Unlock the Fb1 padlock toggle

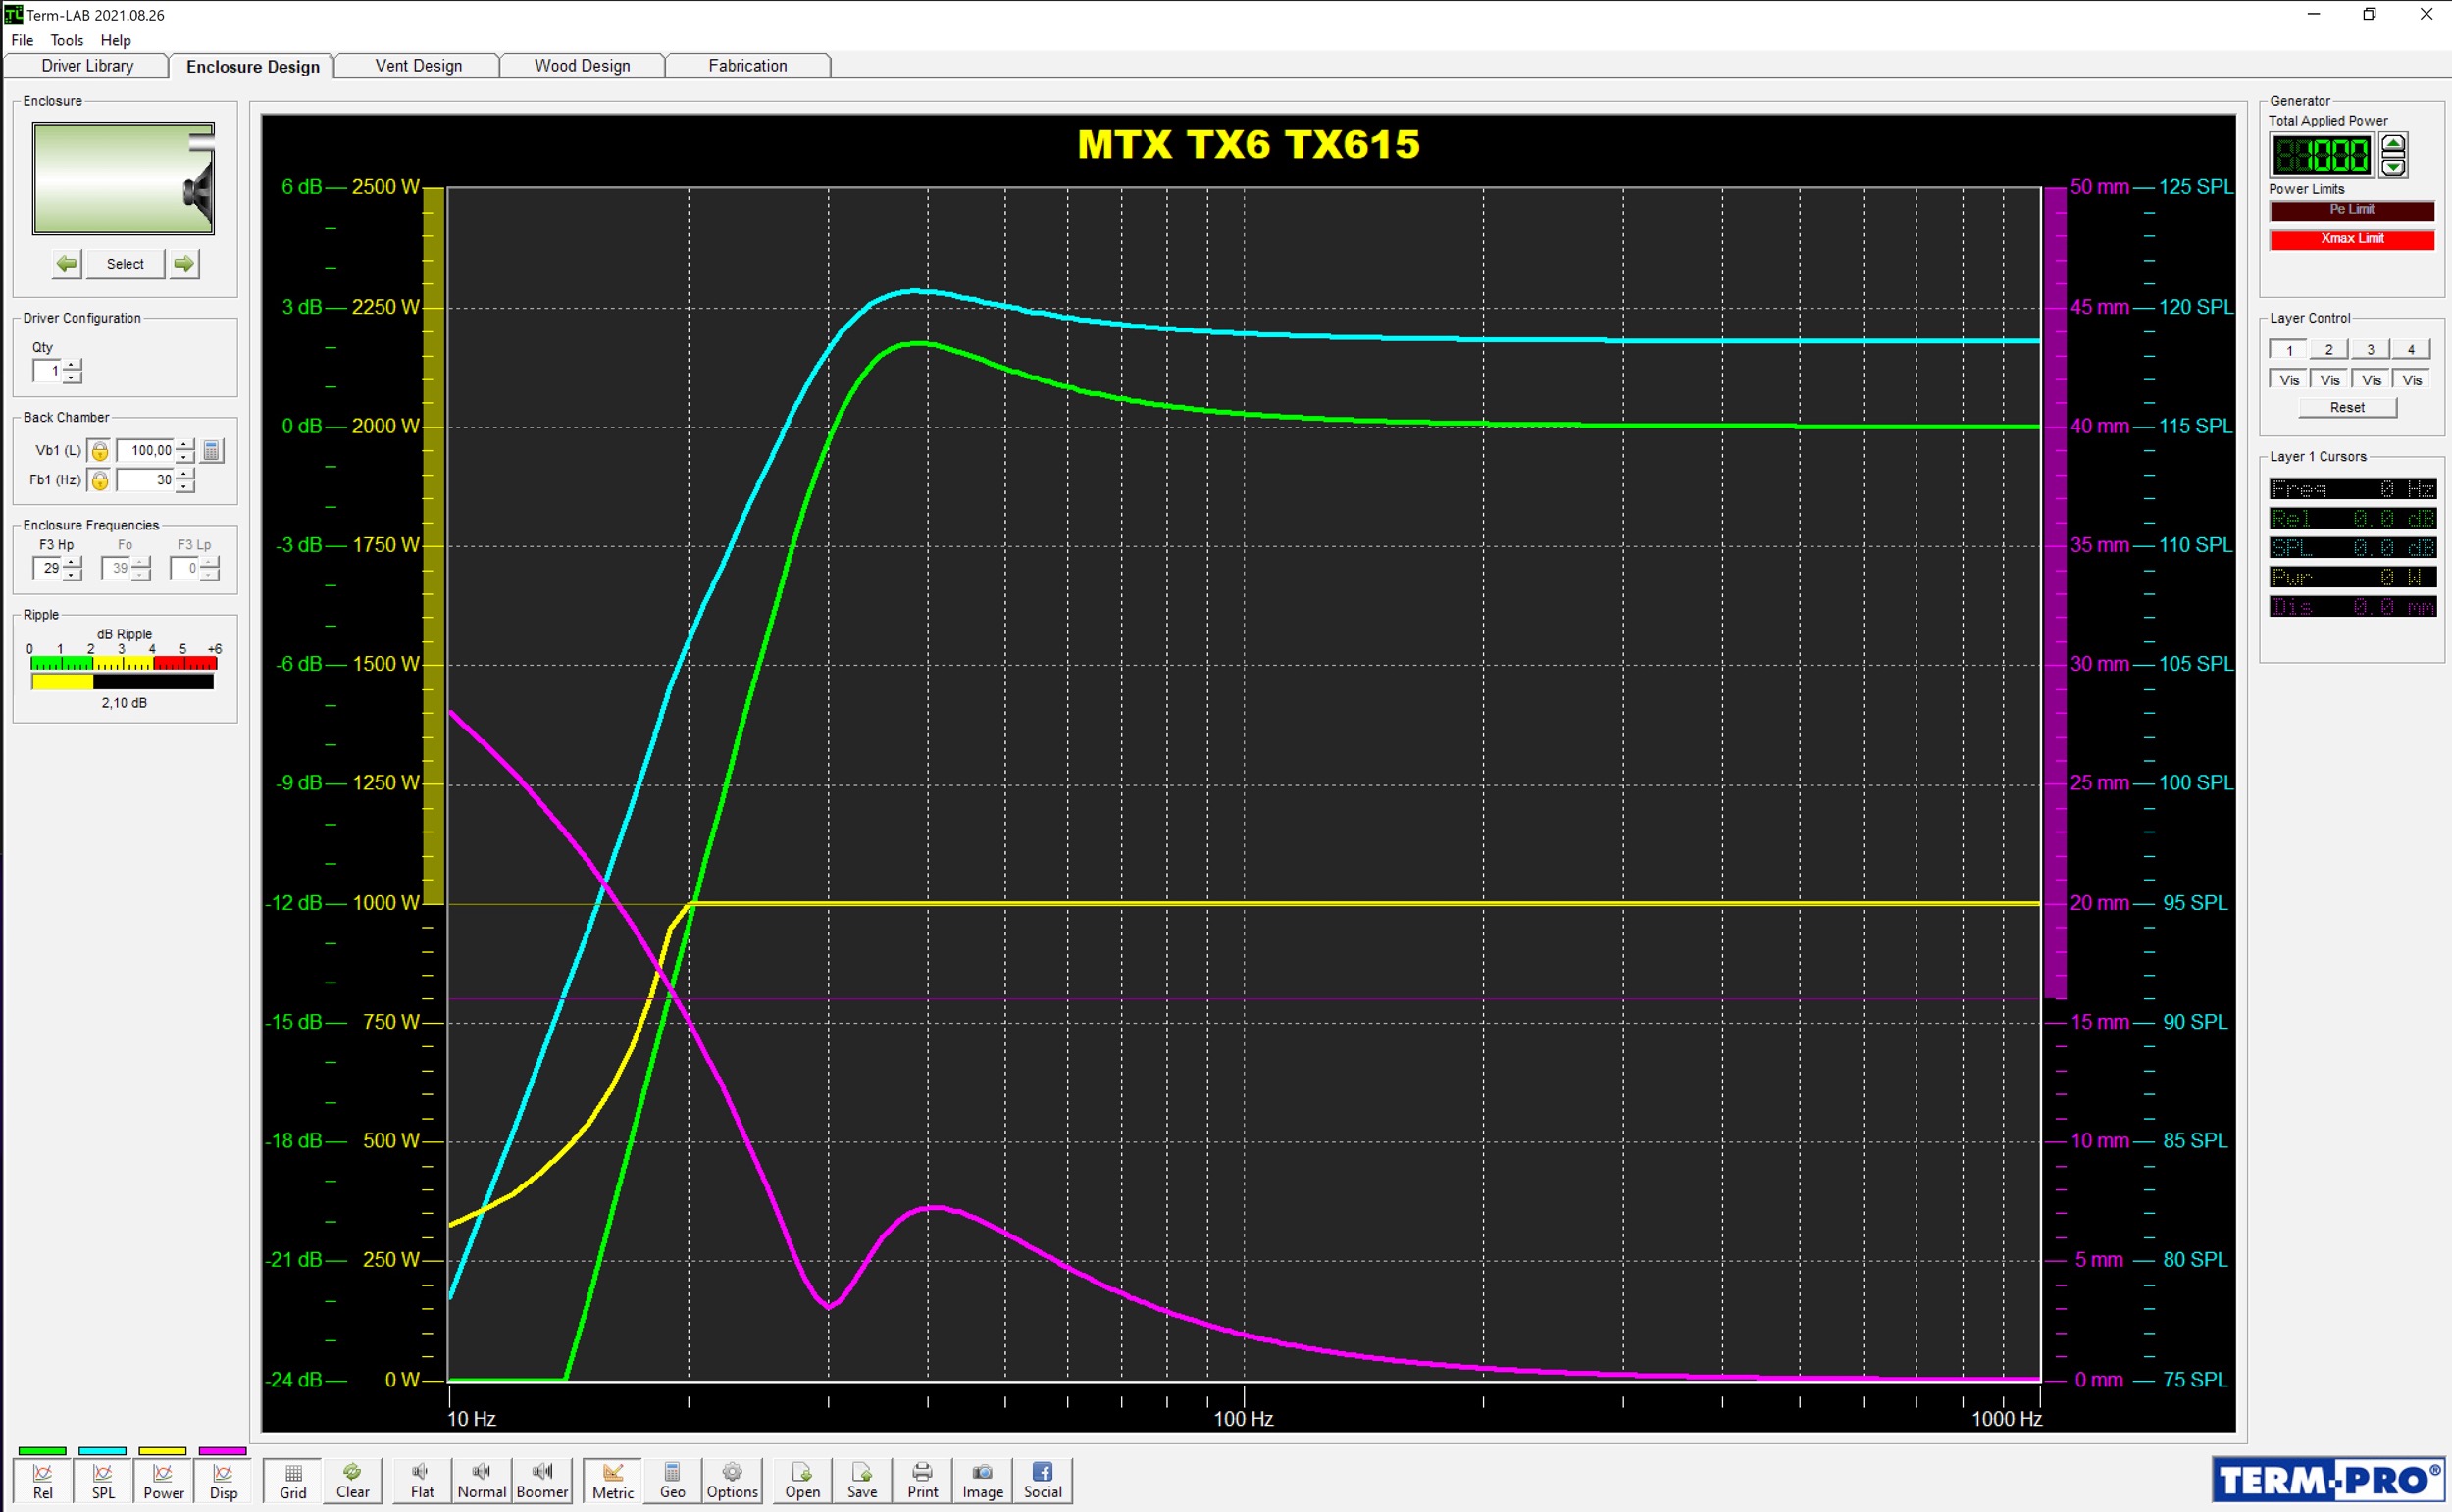(x=99, y=480)
